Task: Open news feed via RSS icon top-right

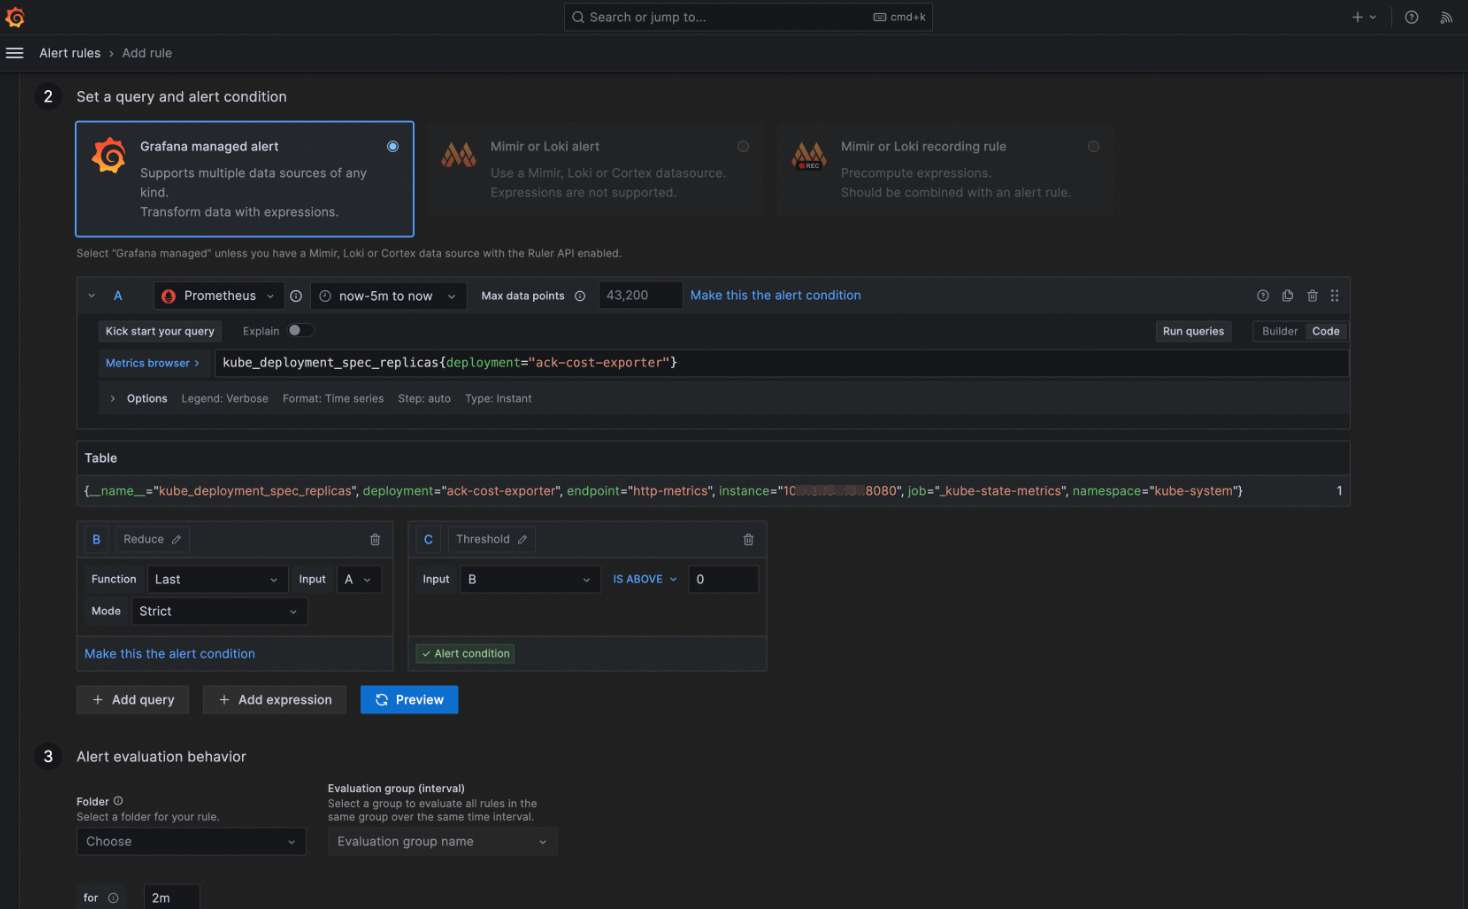Action: pyautogui.click(x=1446, y=17)
